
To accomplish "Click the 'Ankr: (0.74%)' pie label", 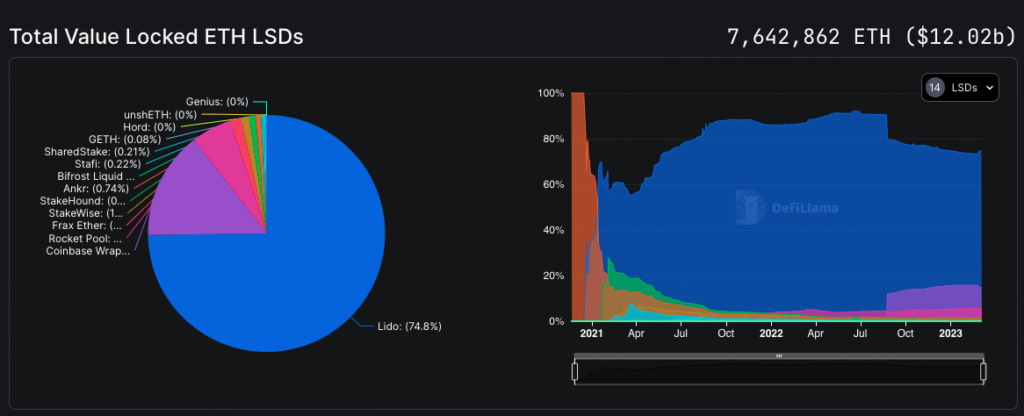I will point(96,189).
